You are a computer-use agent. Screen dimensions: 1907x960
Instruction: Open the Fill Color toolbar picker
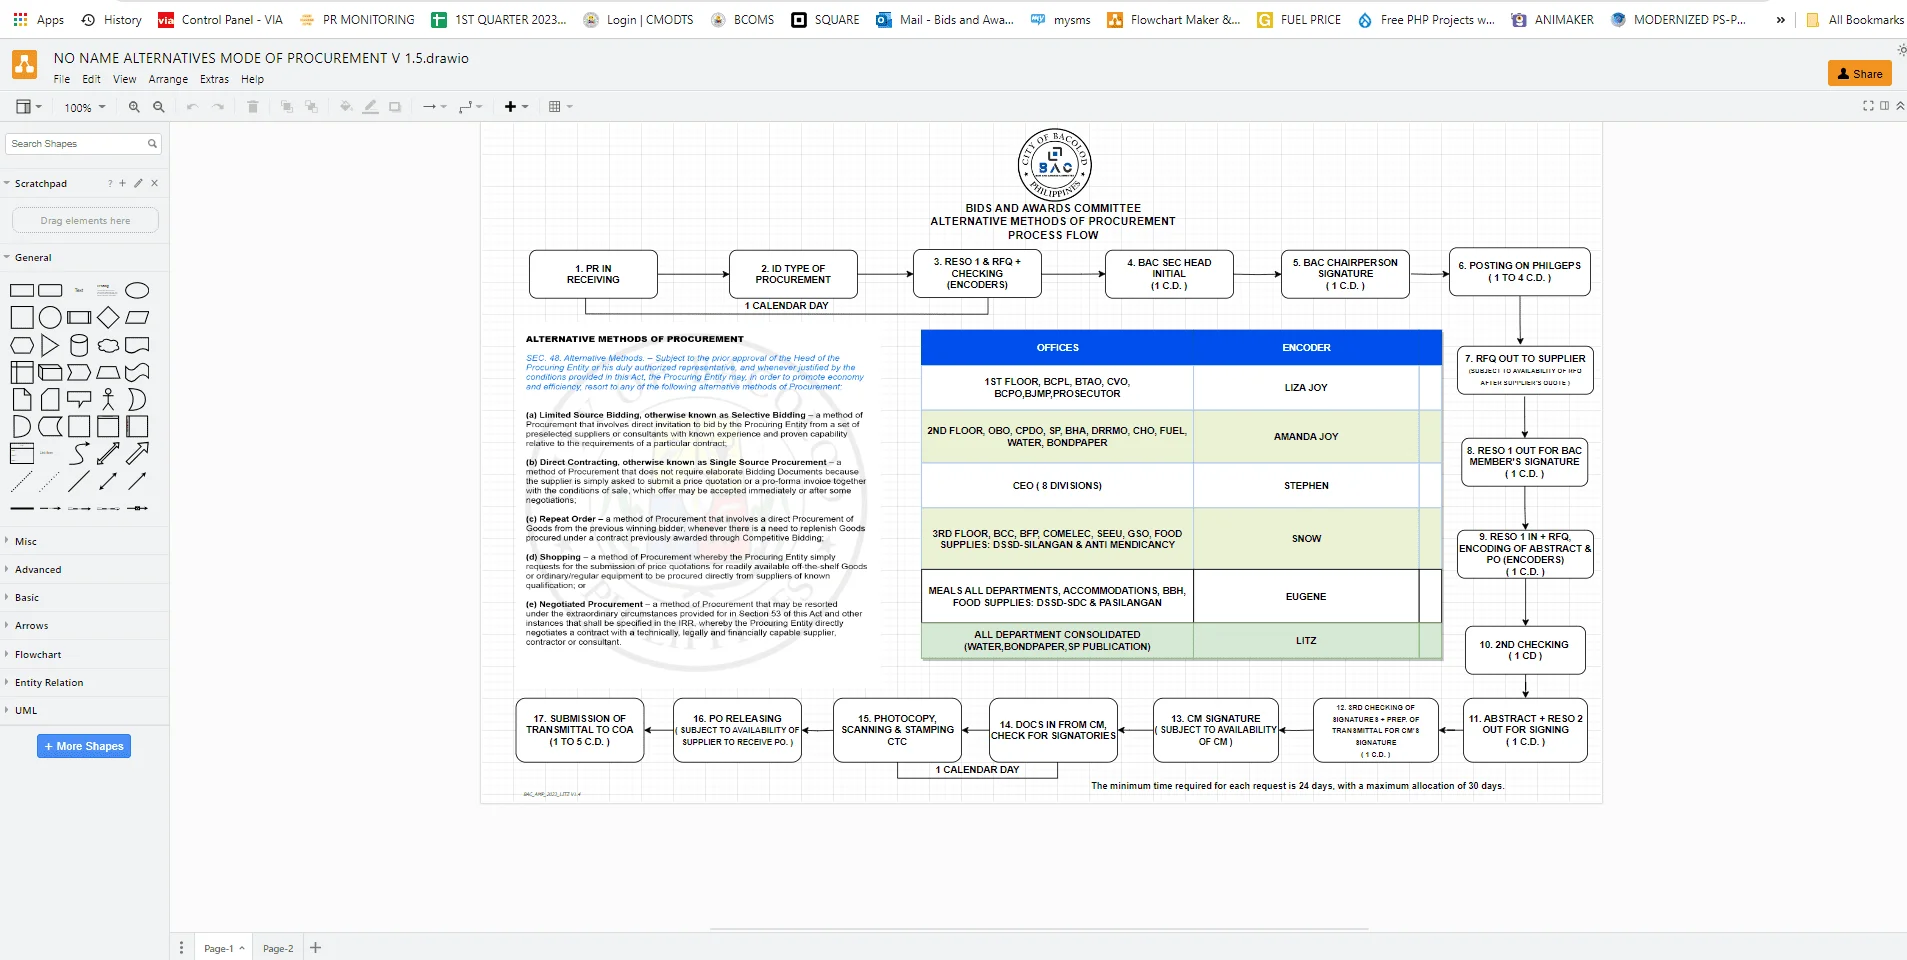[x=346, y=107]
